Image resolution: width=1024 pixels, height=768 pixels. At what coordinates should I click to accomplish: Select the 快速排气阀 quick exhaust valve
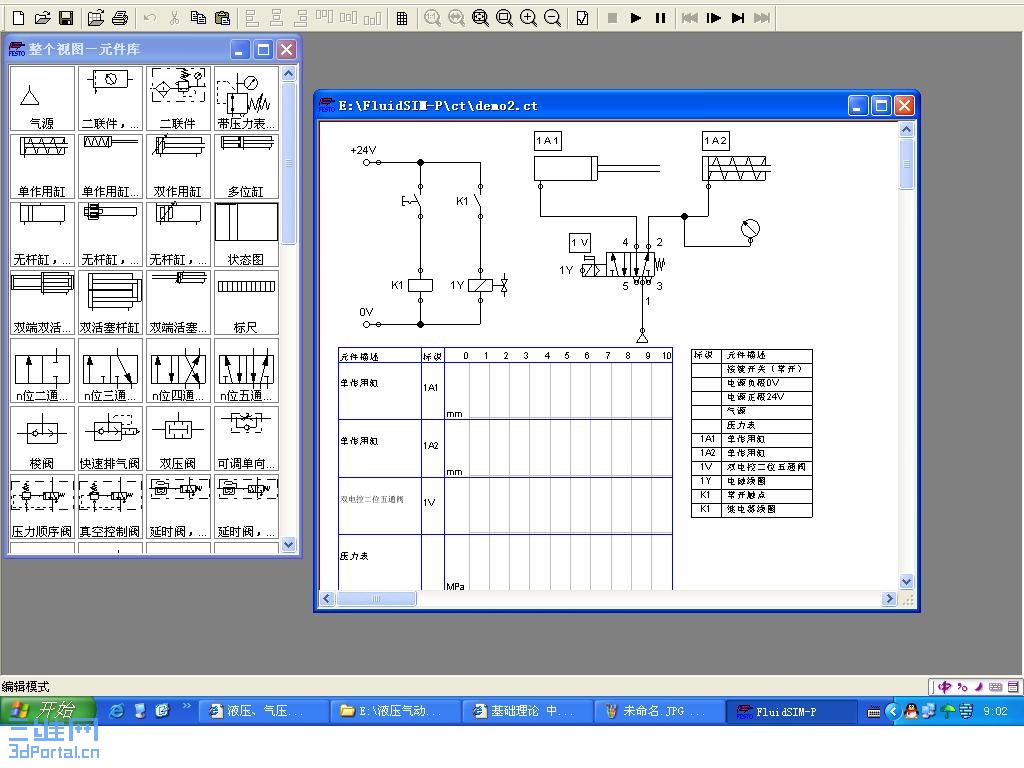pos(110,438)
